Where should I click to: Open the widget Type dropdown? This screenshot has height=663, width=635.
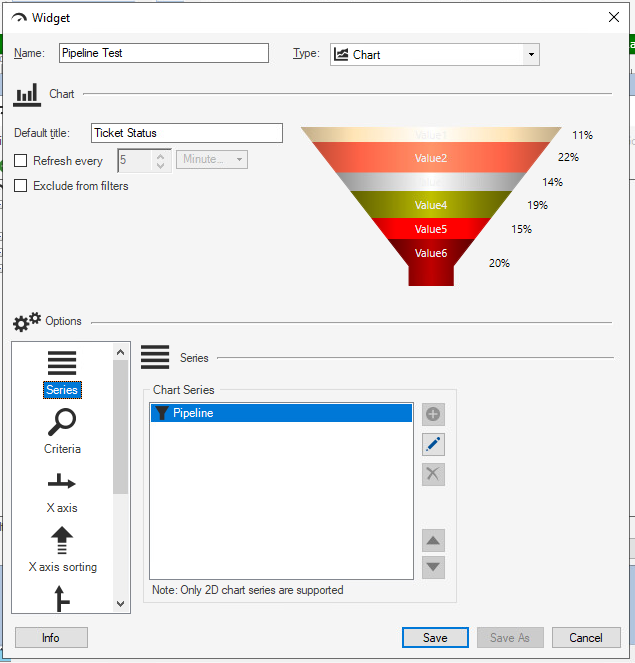(x=434, y=55)
